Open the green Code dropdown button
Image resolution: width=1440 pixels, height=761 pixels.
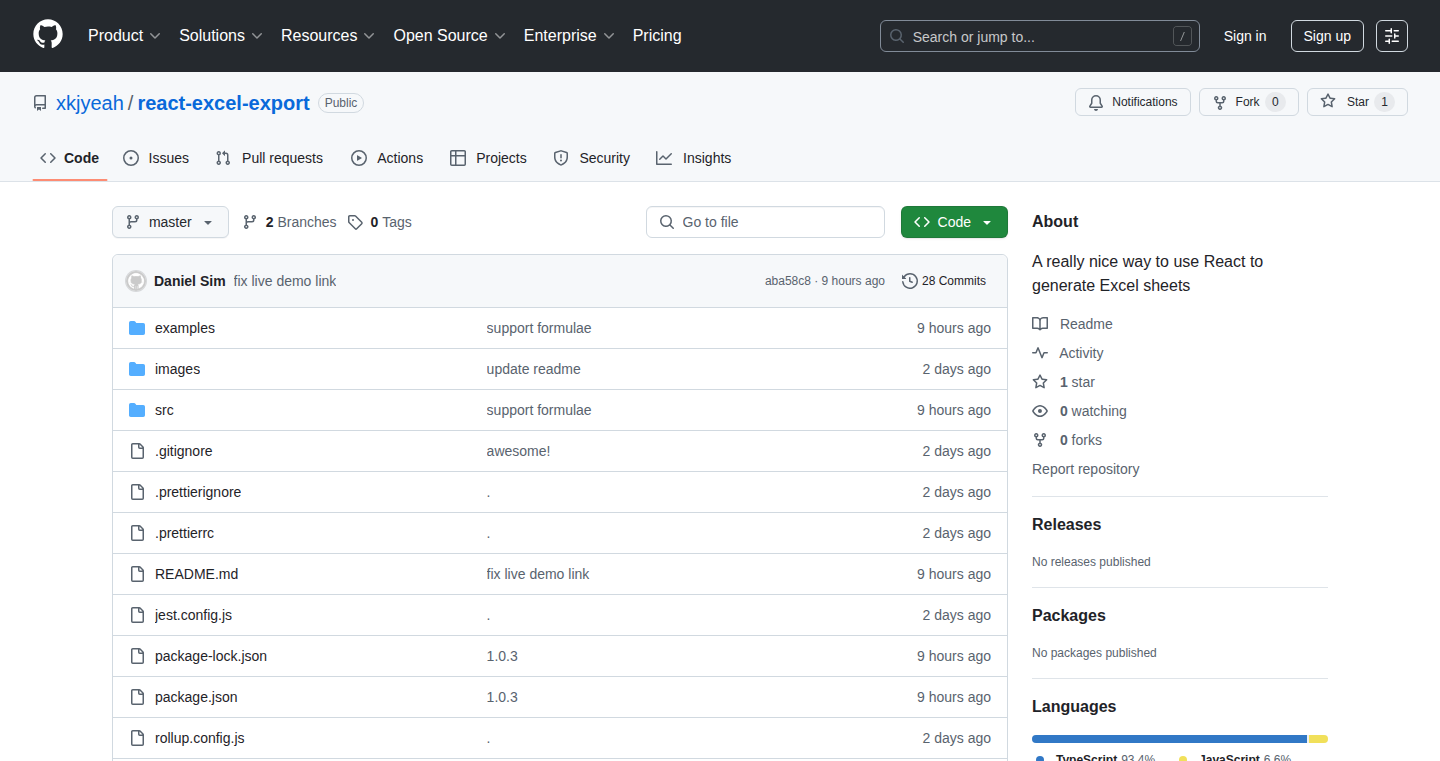[954, 222]
